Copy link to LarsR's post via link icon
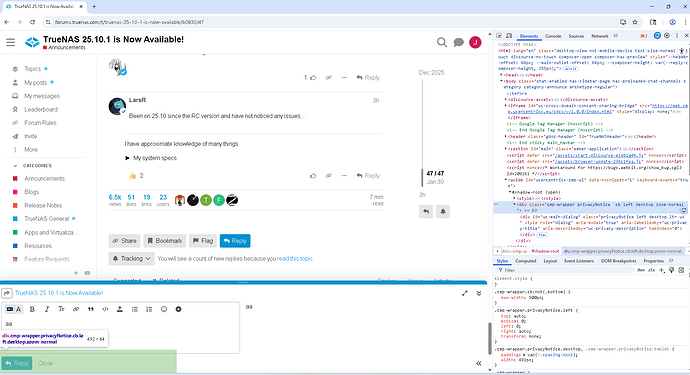This screenshot has height=375, width=690. tap(329, 176)
